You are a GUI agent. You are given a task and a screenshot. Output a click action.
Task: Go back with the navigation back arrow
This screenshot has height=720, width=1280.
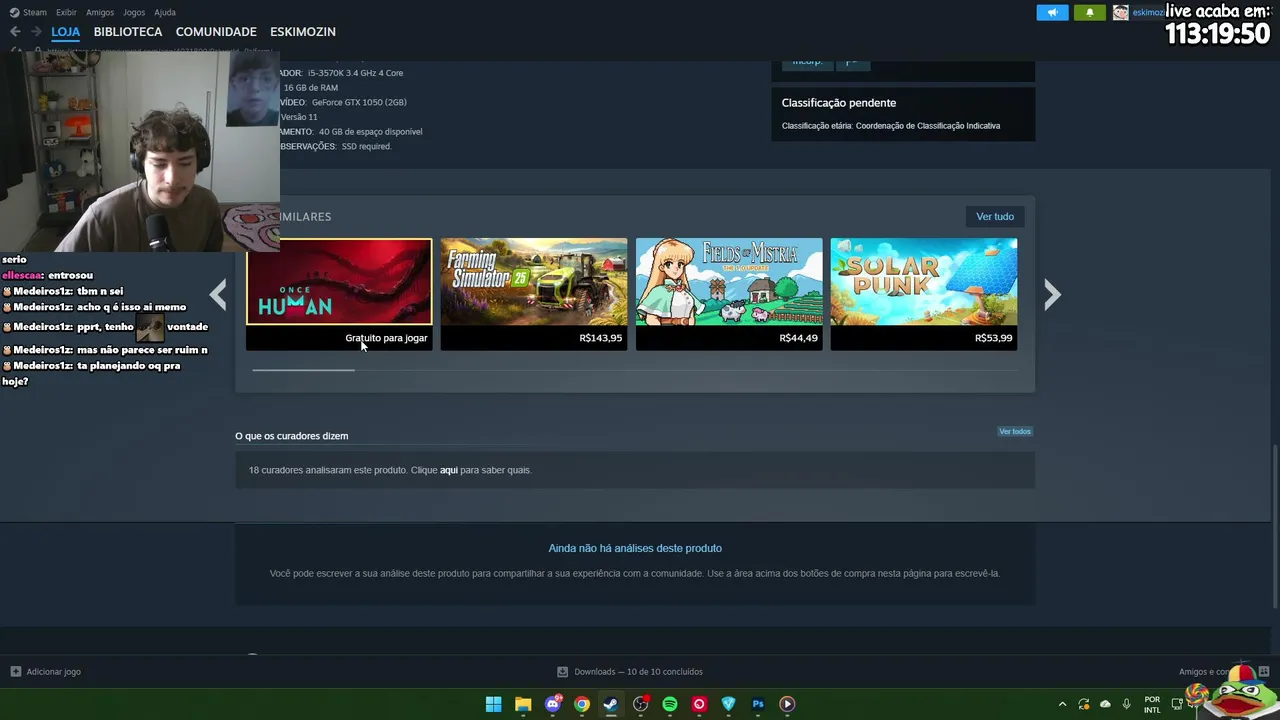tap(15, 32)
